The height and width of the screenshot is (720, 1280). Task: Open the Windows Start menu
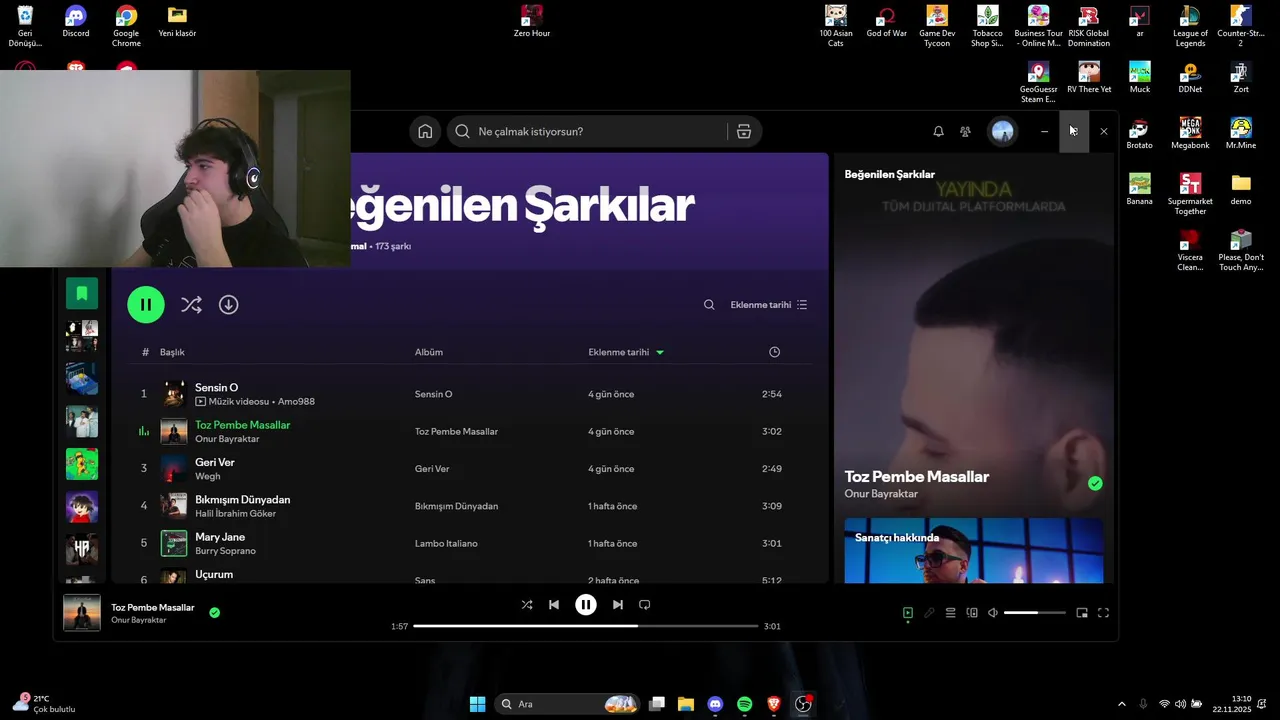pos(478,704)
